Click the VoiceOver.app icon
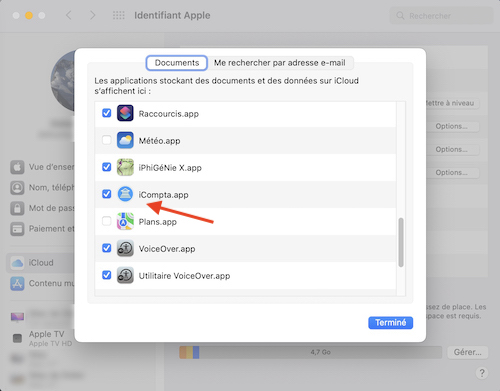This screenshot has height=391, width=500. coord(125,248)
